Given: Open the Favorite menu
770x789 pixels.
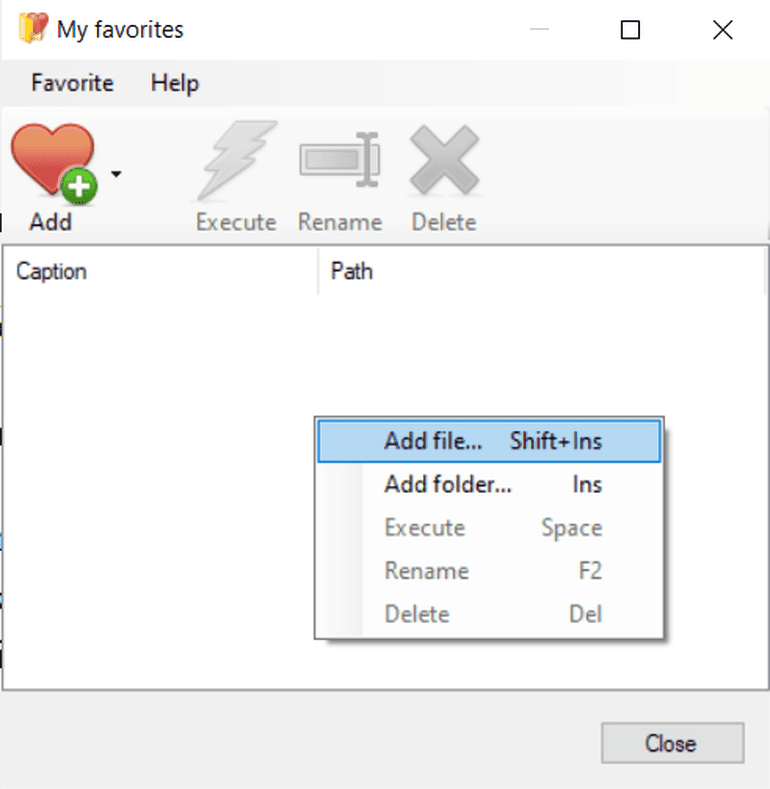Looking at the screenshot, I should click(x=72, y=83).
